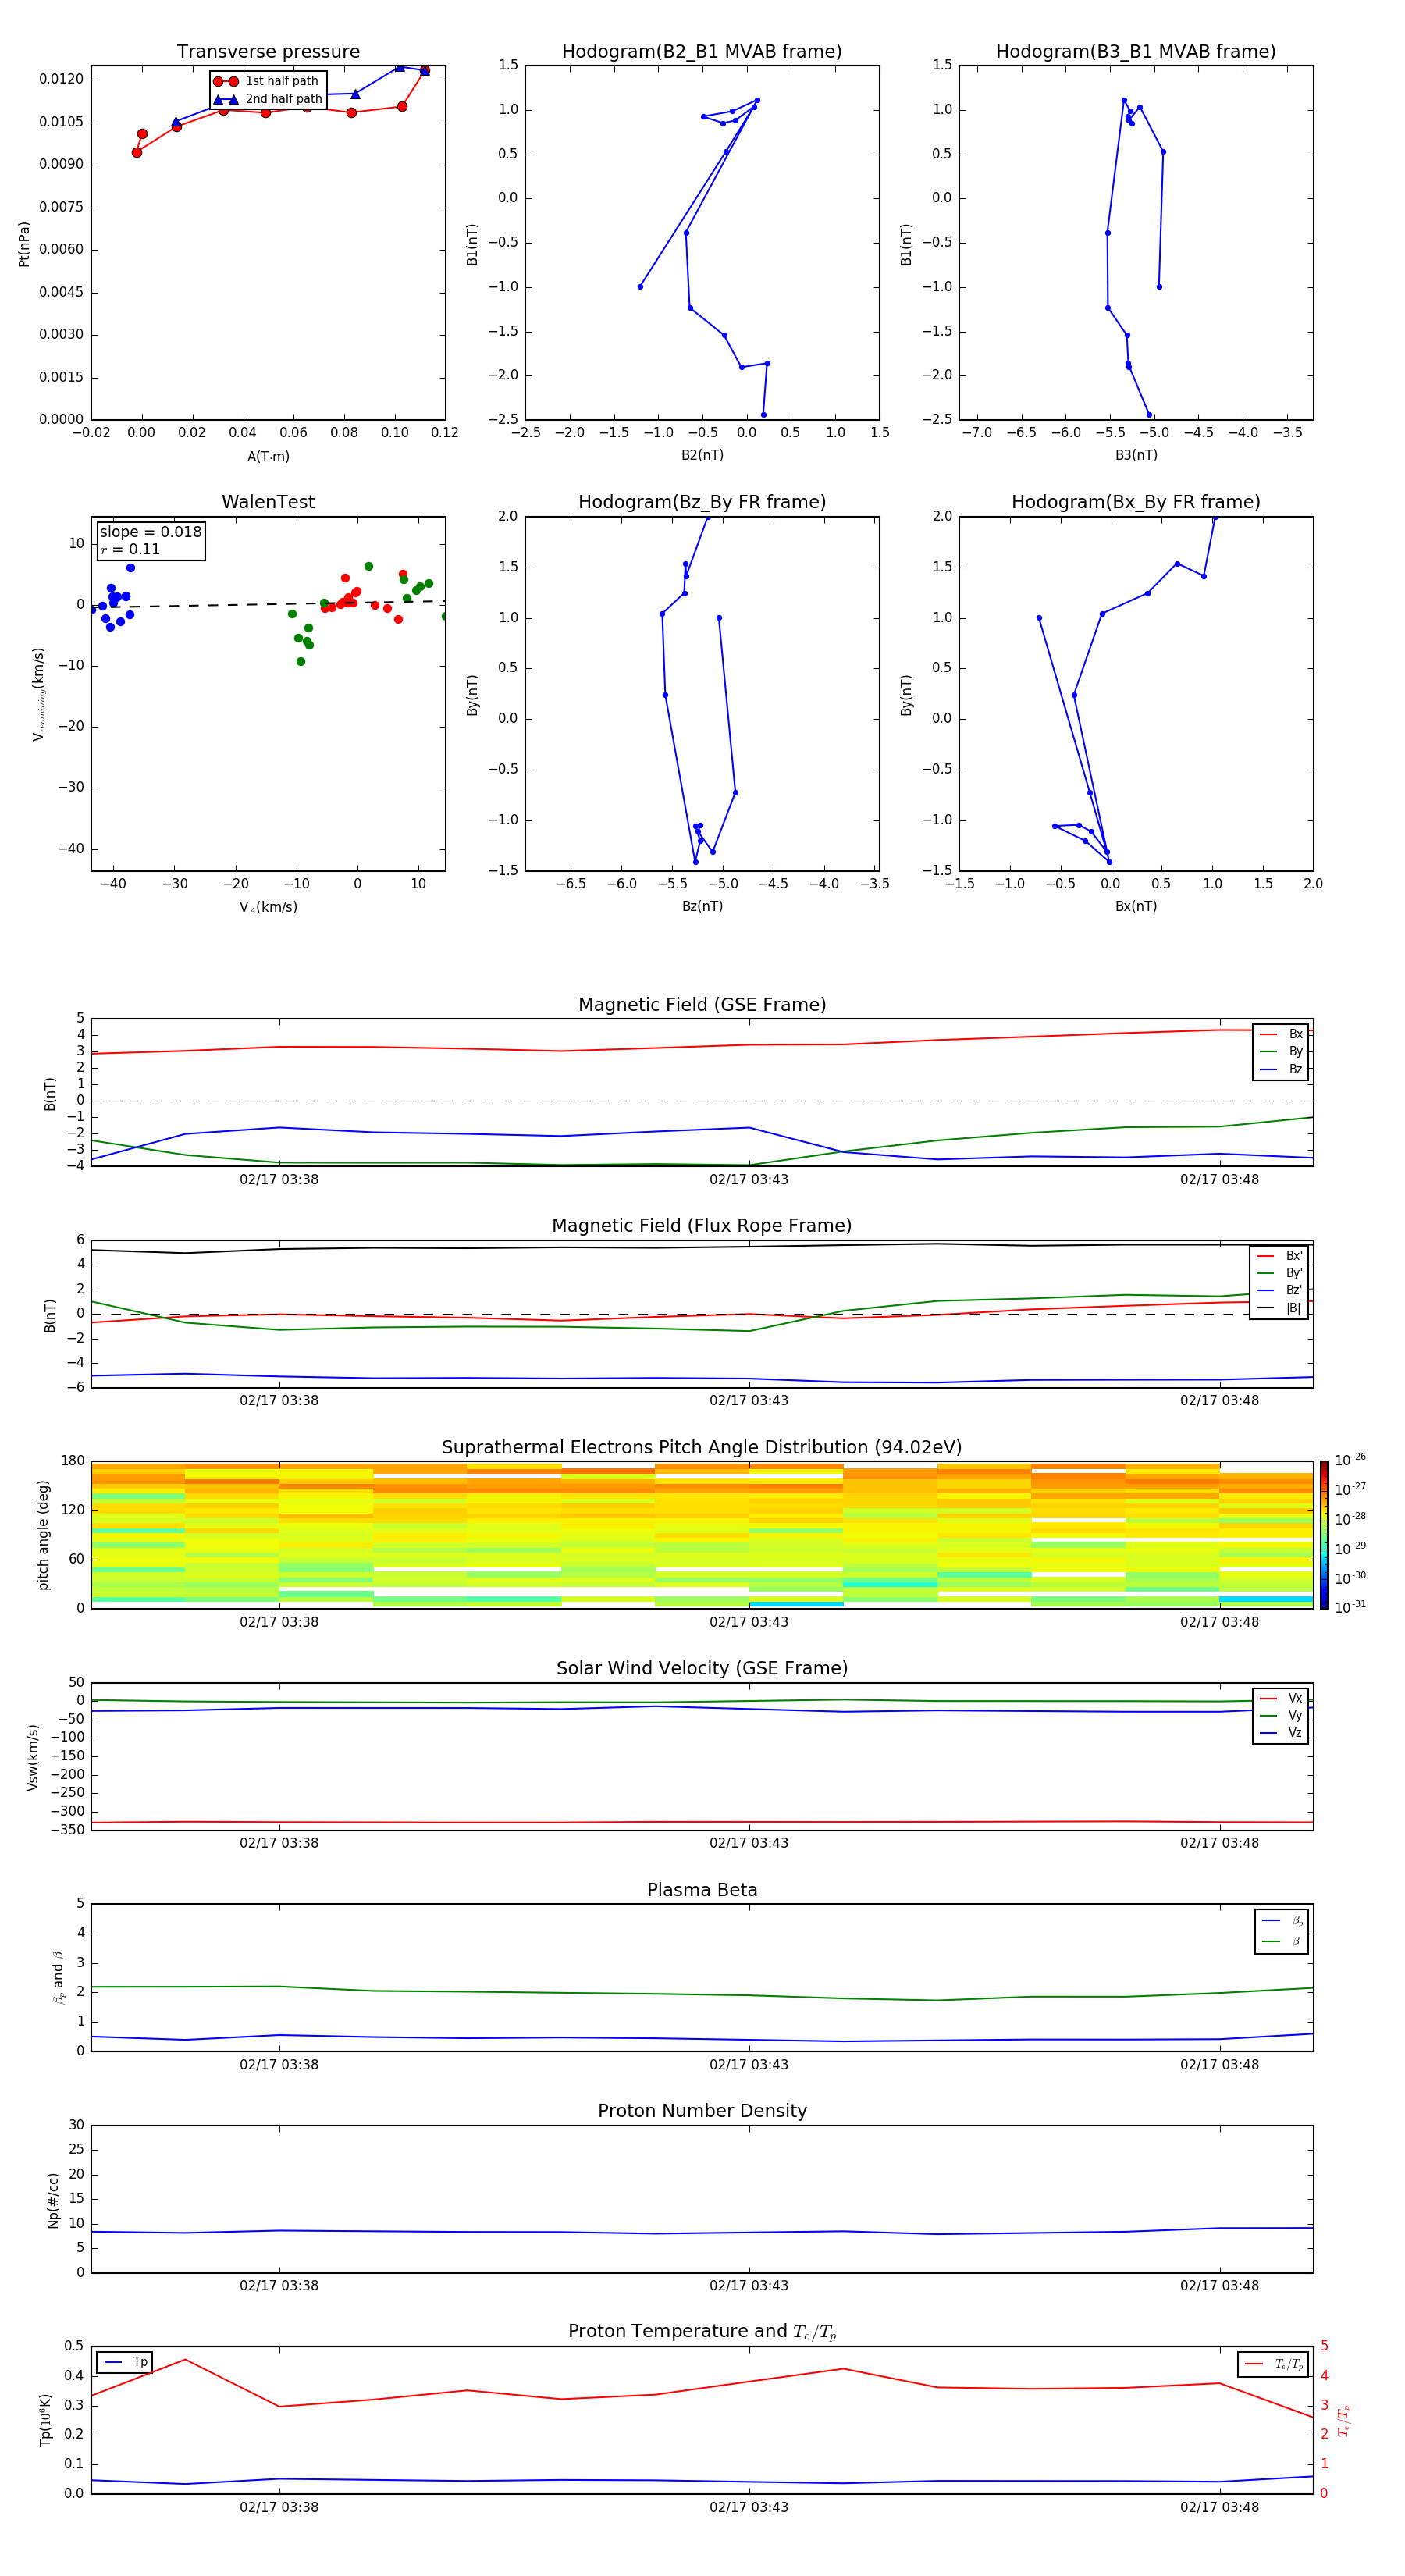
Task: Click the Solar Wind Velocity (GSE Frame) title
Action: [x=702, y=1669]
